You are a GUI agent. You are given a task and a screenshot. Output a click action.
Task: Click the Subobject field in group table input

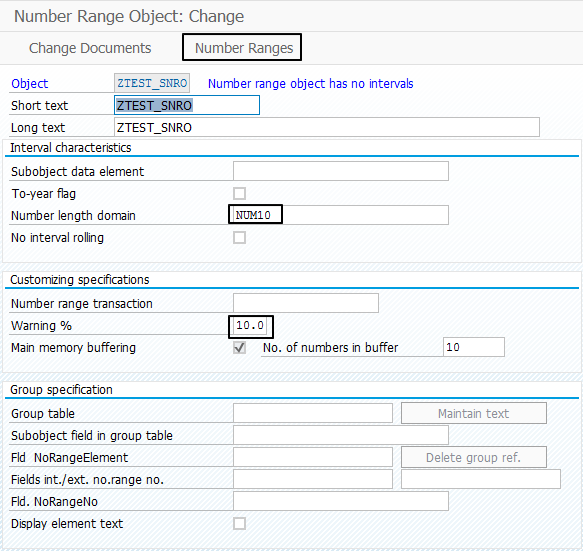coord(341,435)
